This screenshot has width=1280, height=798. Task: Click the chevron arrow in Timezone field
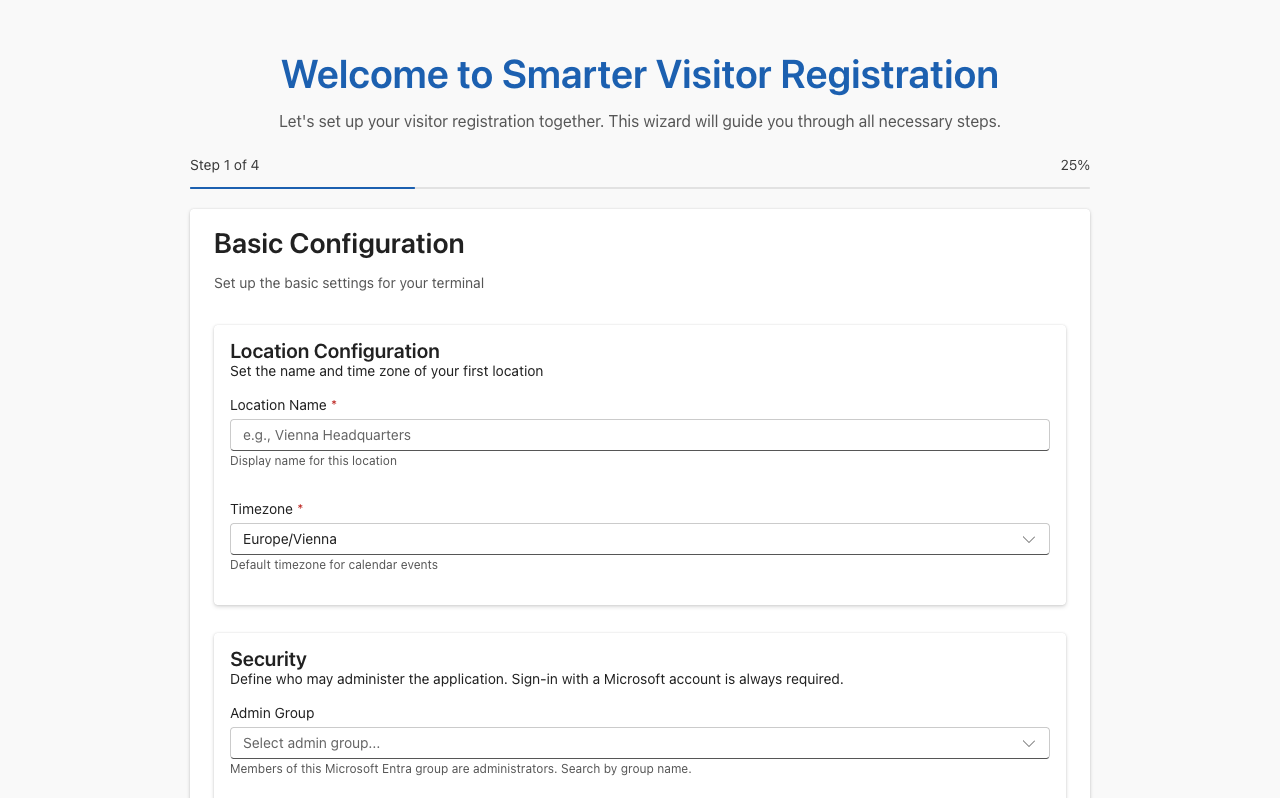click(x=1029, y=539)
